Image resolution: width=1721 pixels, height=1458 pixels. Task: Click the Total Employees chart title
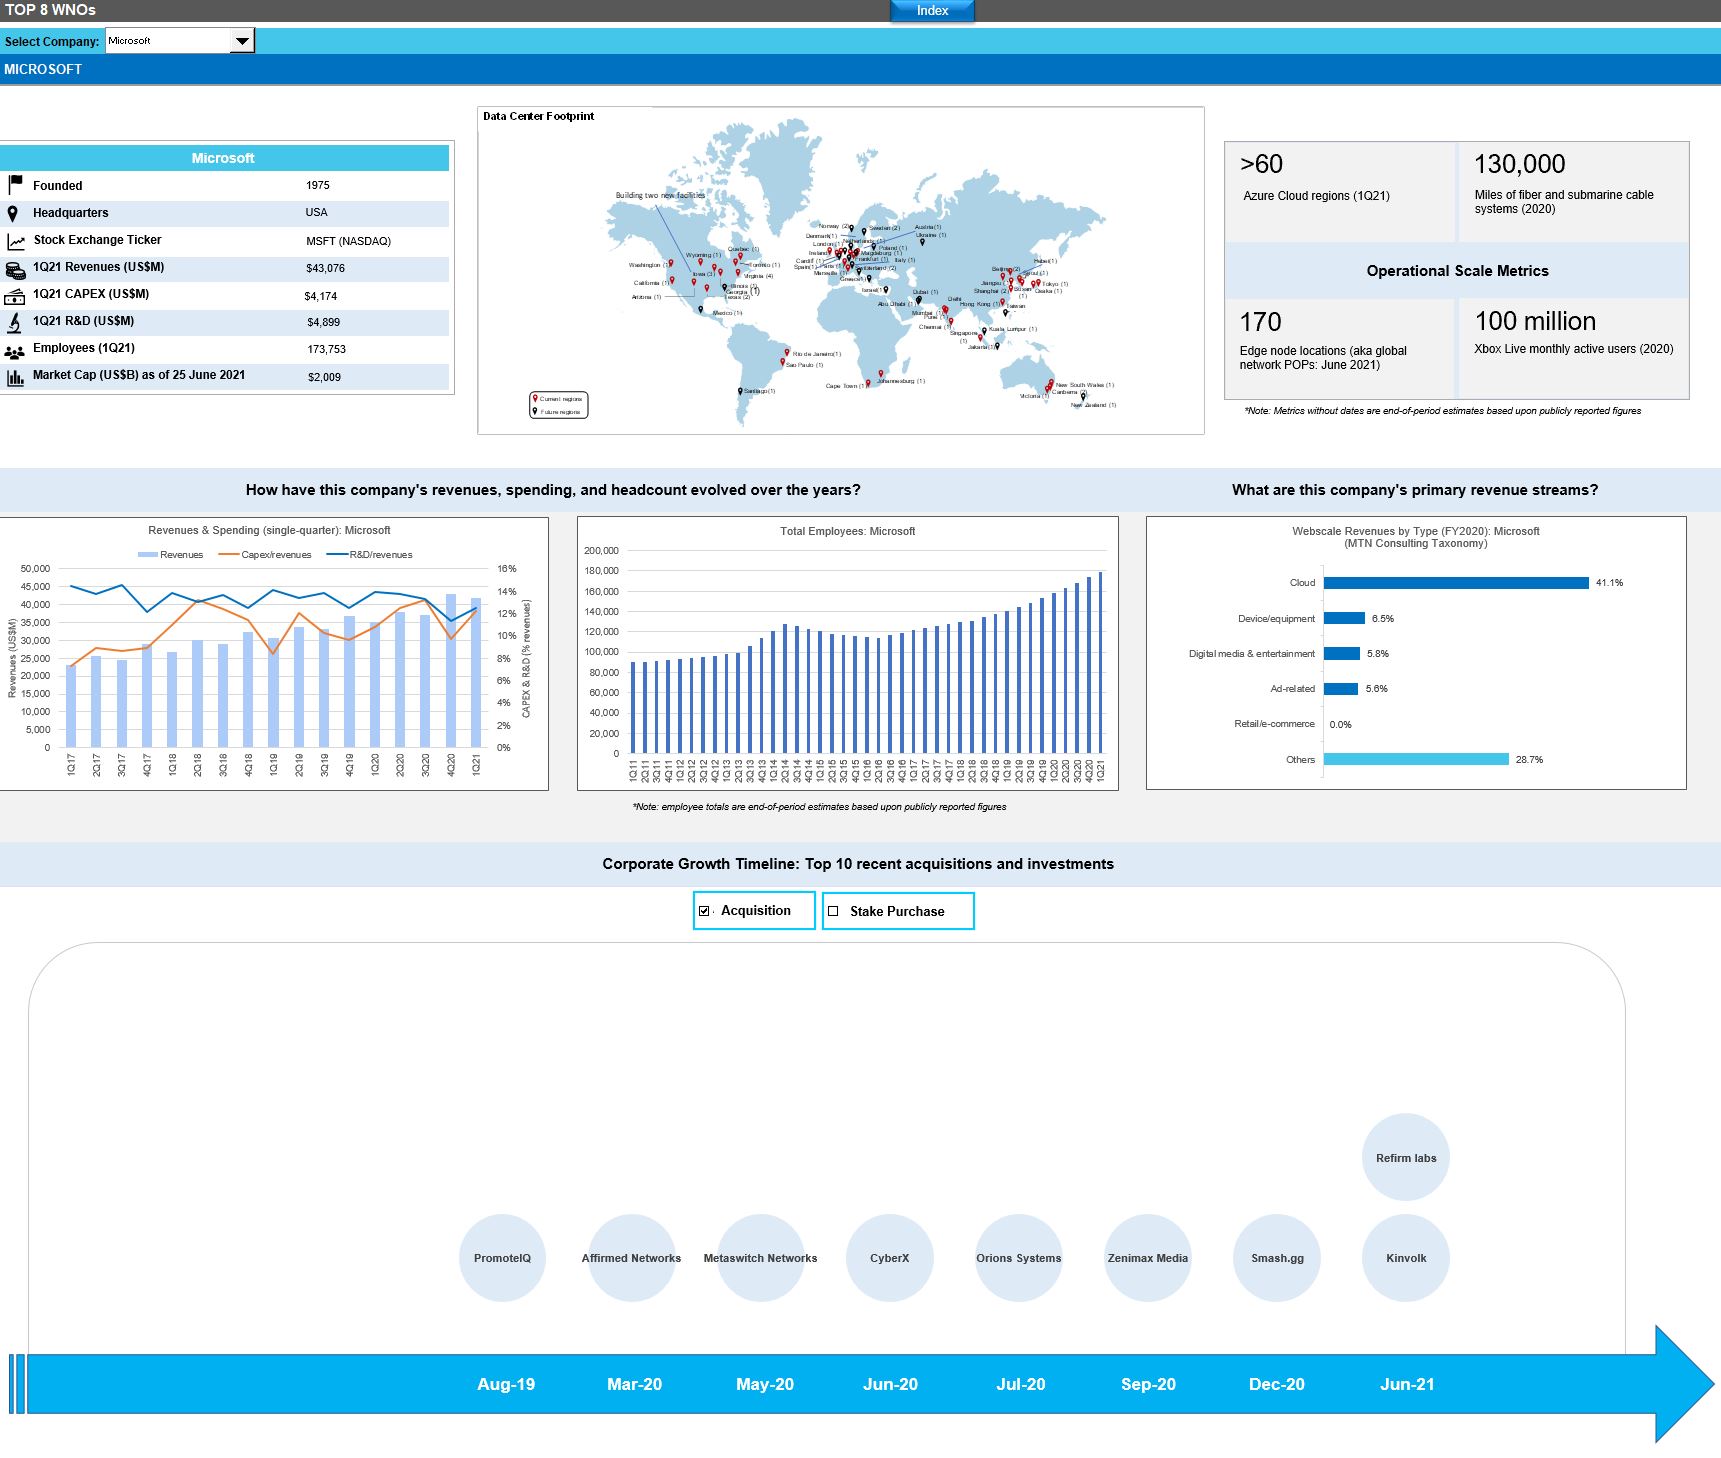847,532
